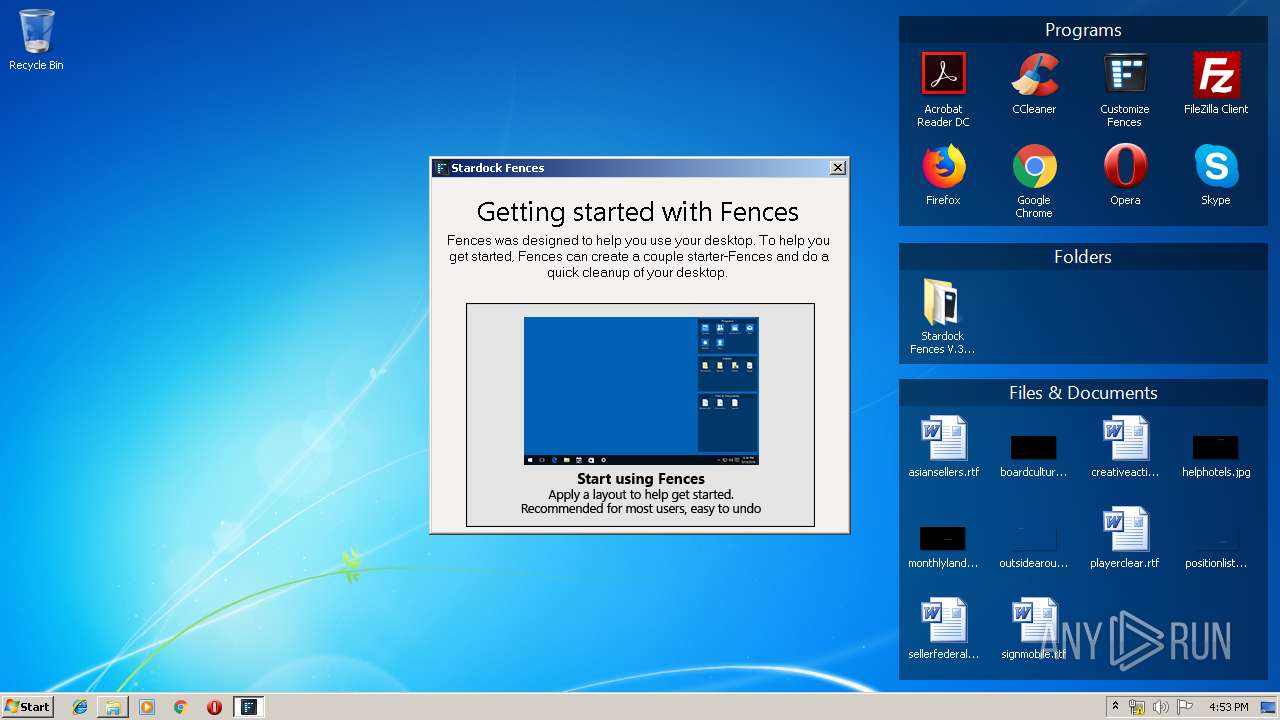
Task: Click the Programs fence title bar
Action: tap(1083, 30)
